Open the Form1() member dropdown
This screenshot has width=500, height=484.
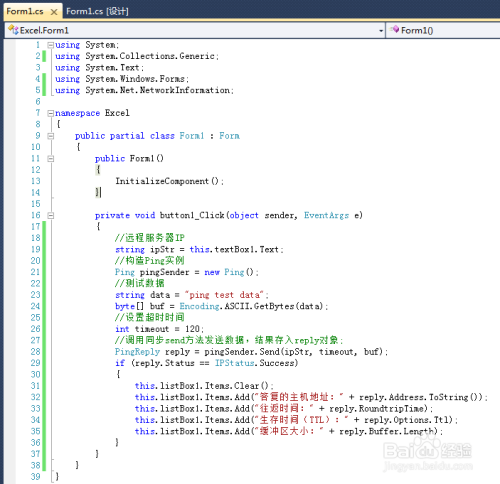pos(443,30)
